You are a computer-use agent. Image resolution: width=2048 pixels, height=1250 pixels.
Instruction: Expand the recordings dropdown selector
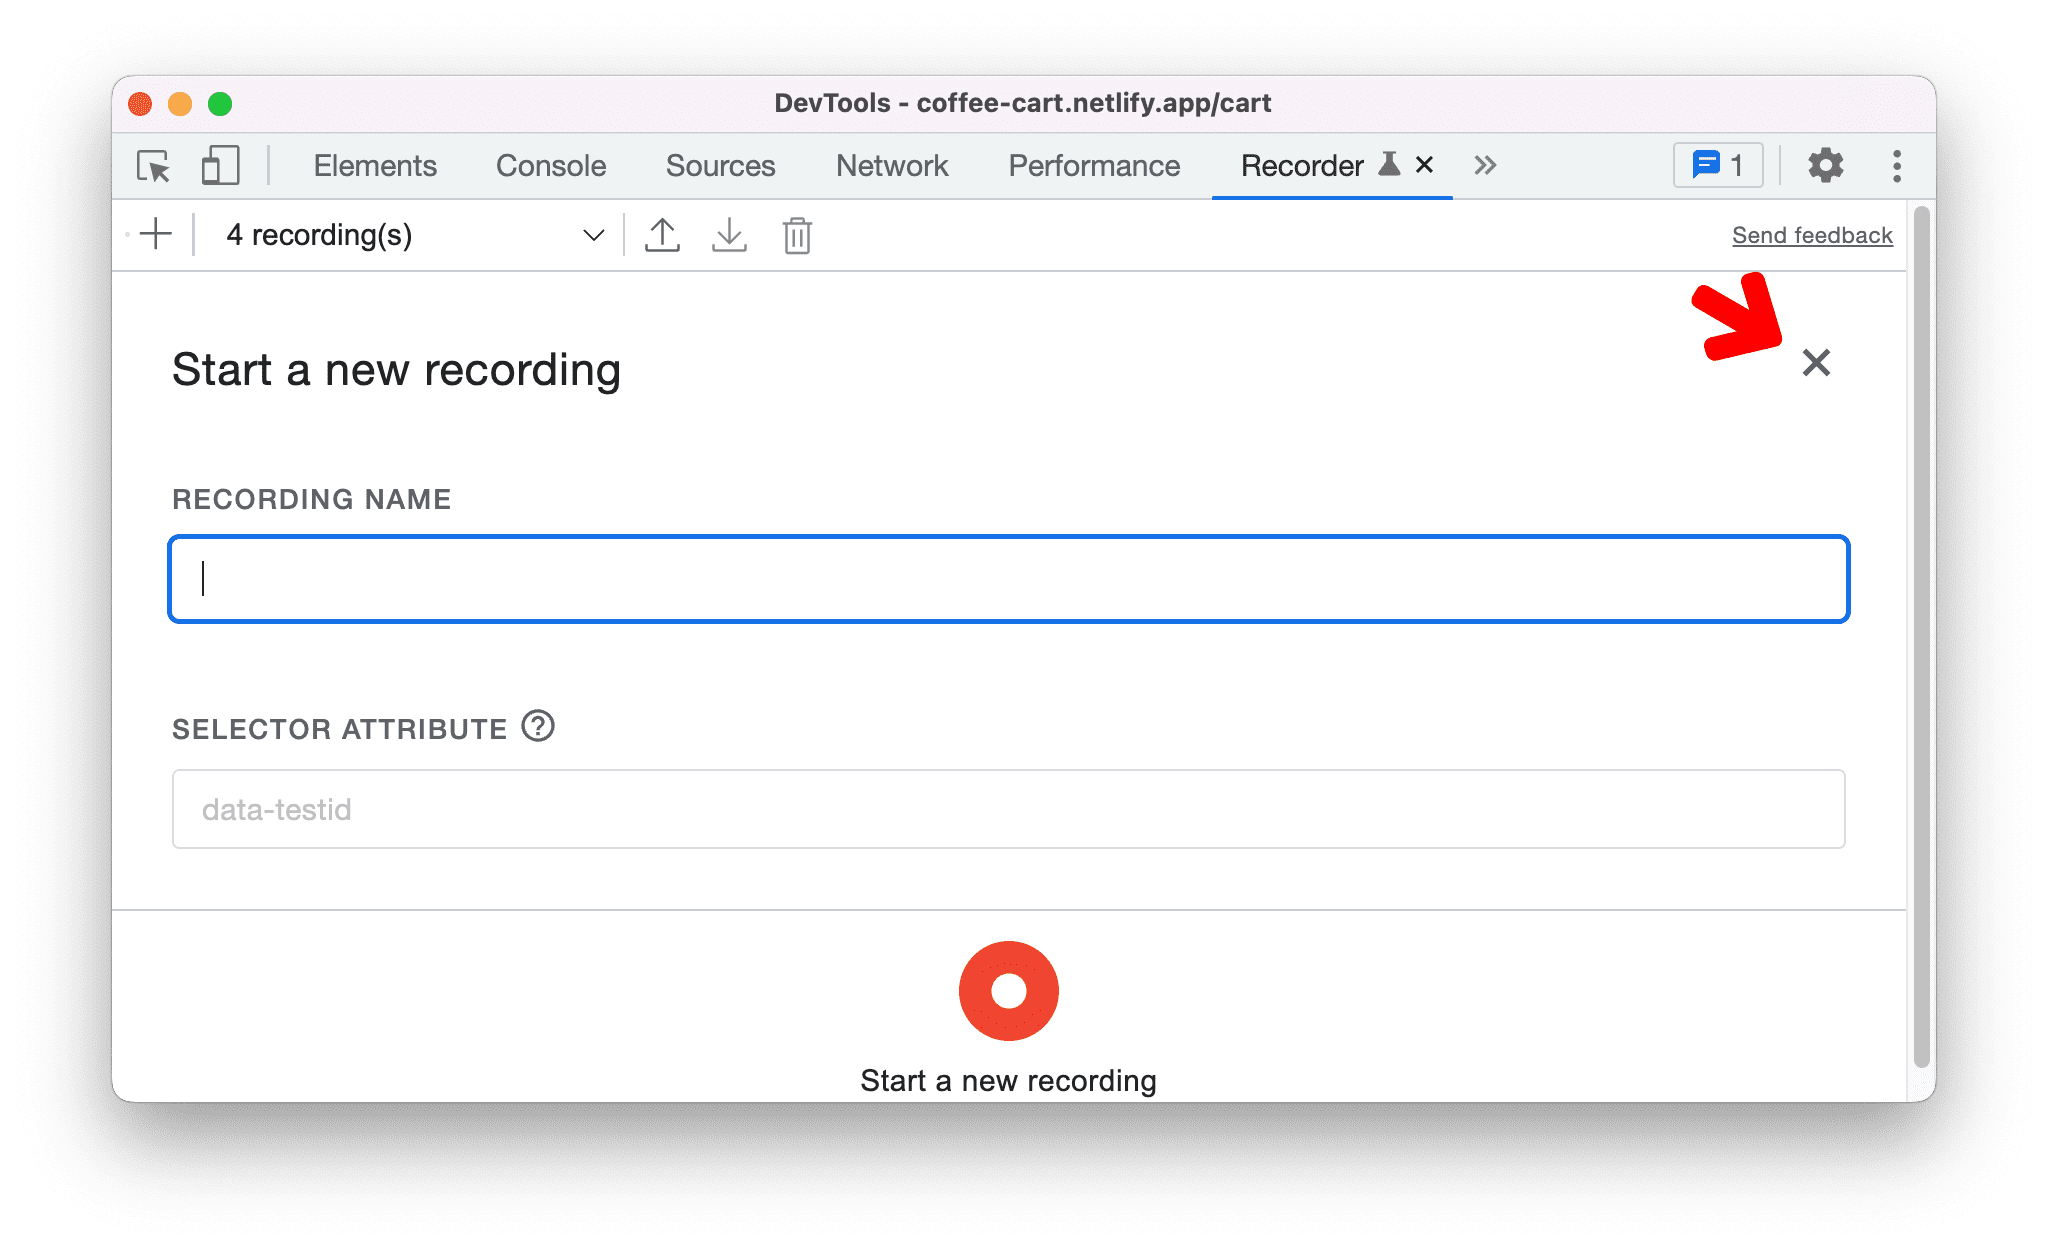tap(591, 236)
